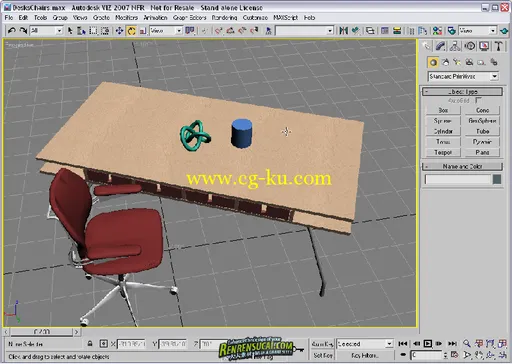This screenshot has height=364, width=512.
Task: Click the Mirror tool icon
Action: [x=343, y=31]
